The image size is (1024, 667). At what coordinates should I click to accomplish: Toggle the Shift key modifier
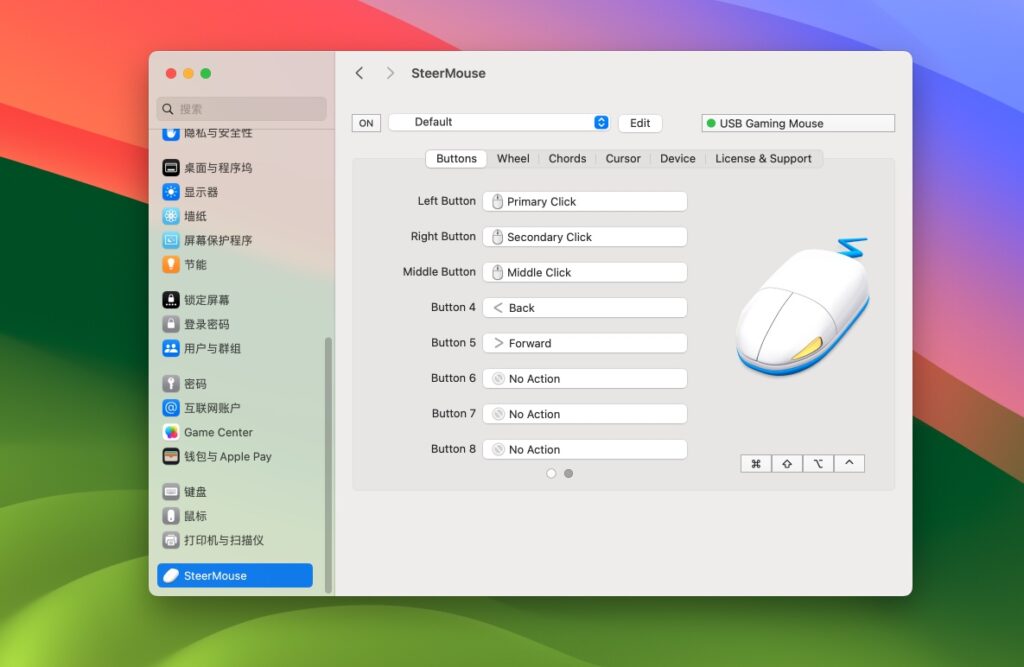tap(786, 462)
